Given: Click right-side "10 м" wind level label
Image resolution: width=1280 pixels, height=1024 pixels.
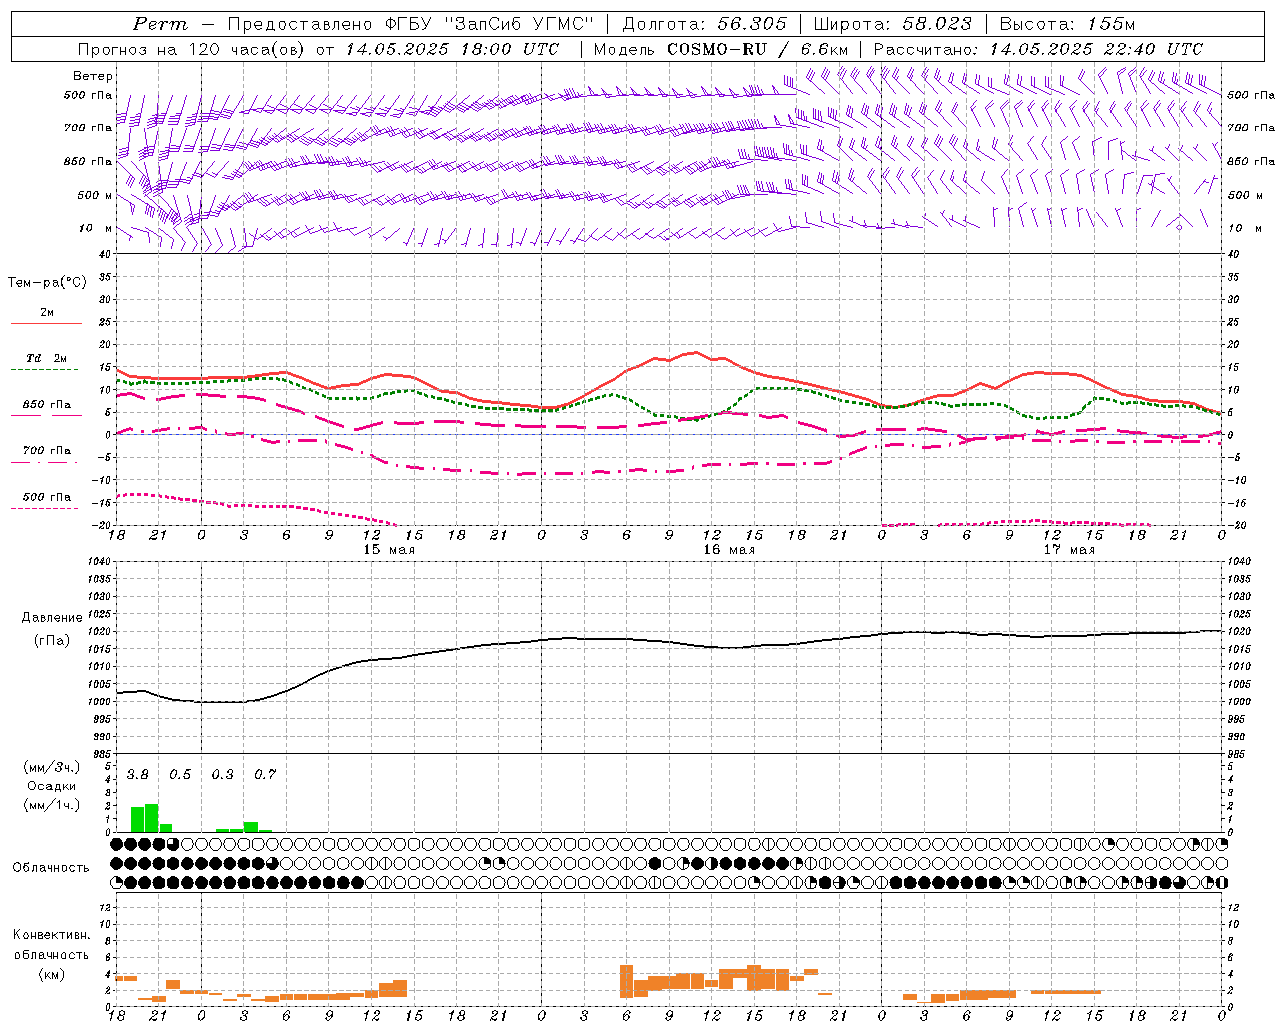Looking at the screenshot, I should click(1245, 228).
